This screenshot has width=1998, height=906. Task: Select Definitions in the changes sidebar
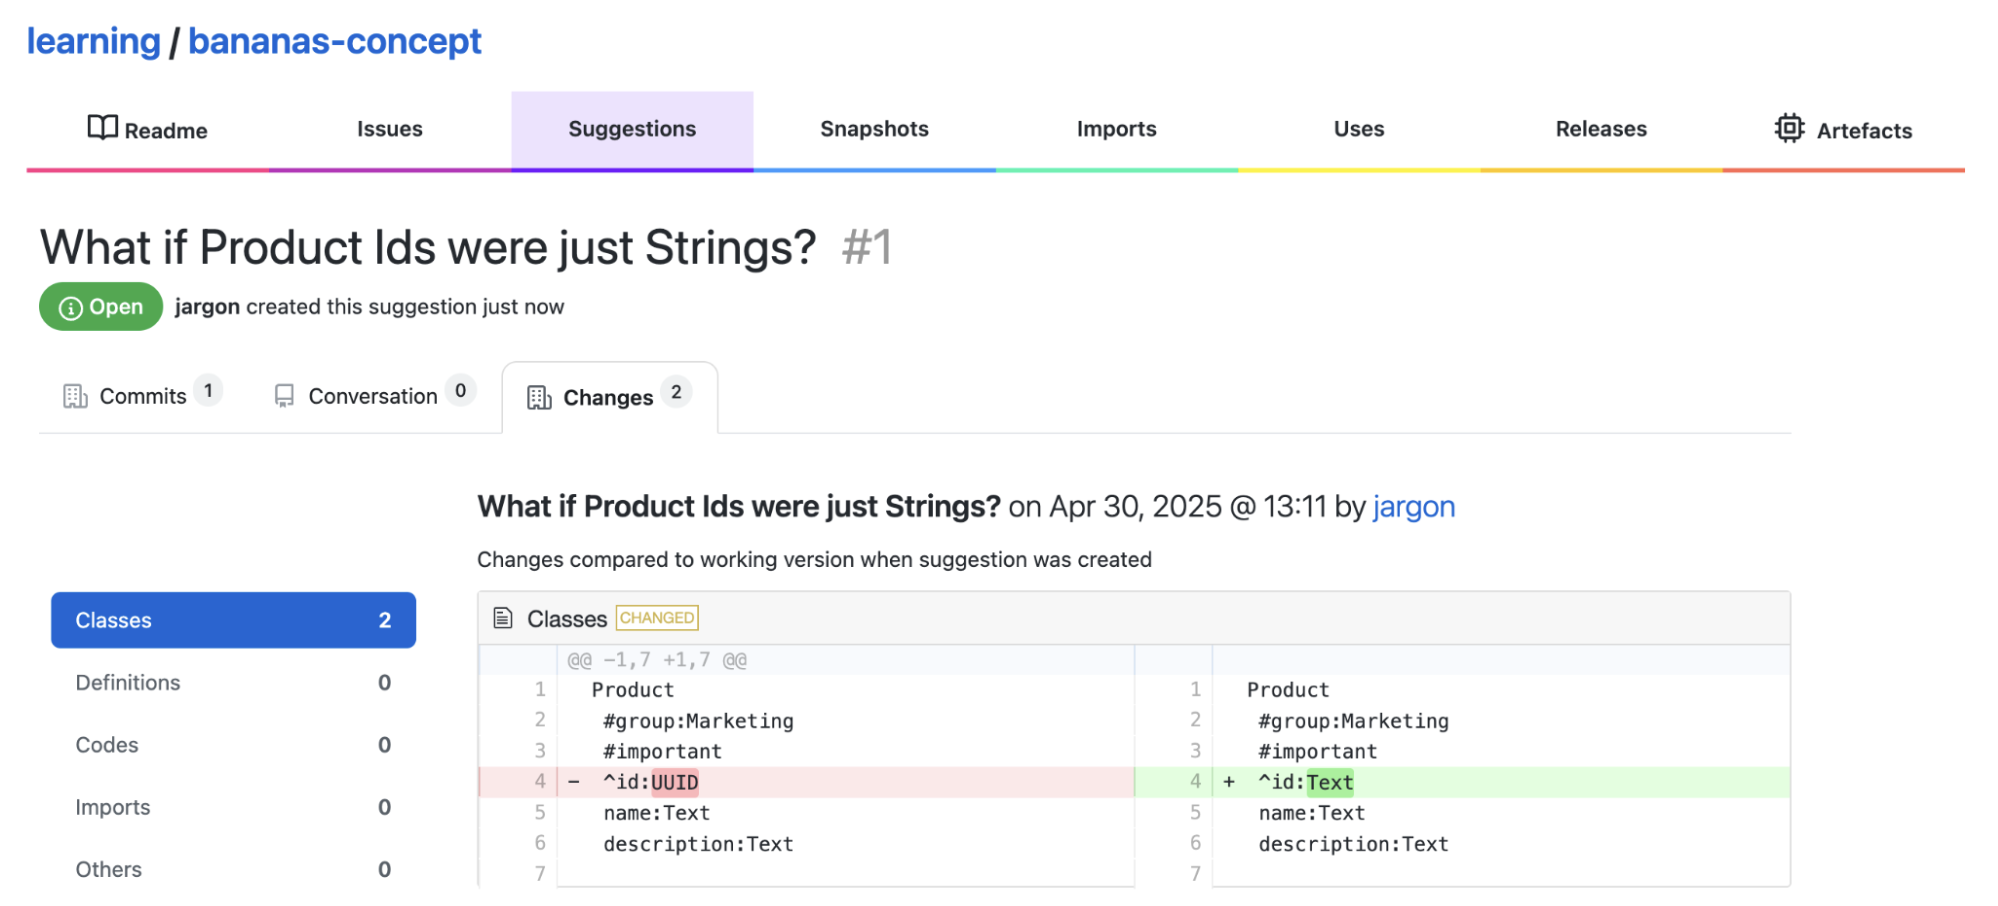pyautogui.click(x=128, y=683)
